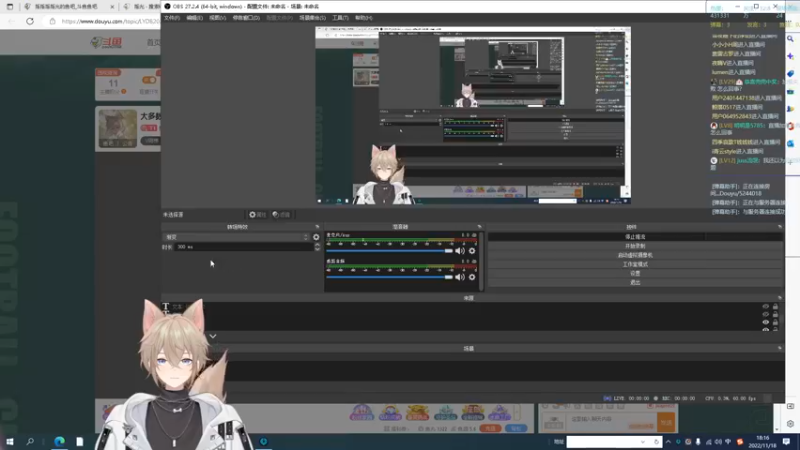
Task: Click the search icon in the Edge sidebar
Action: [x=790, y=39]
